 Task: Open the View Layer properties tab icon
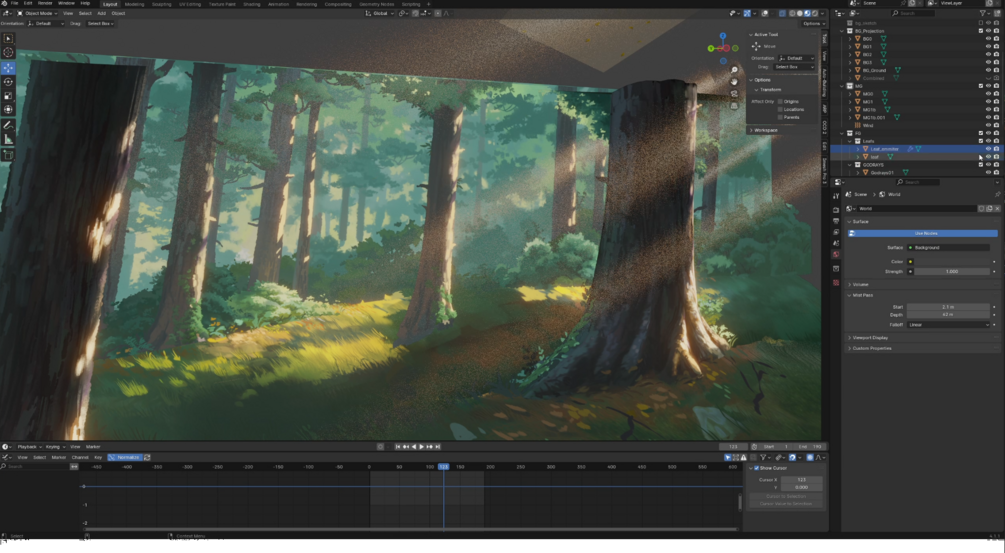836,232
